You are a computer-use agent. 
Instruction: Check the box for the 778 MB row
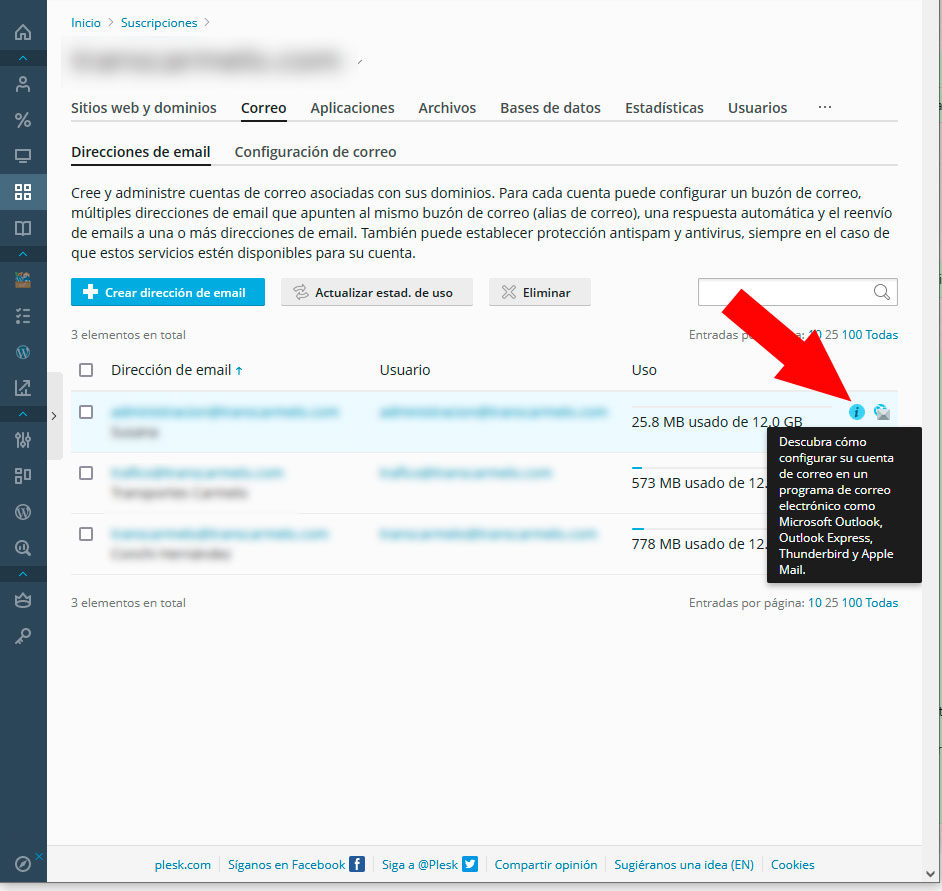point(86,534)
